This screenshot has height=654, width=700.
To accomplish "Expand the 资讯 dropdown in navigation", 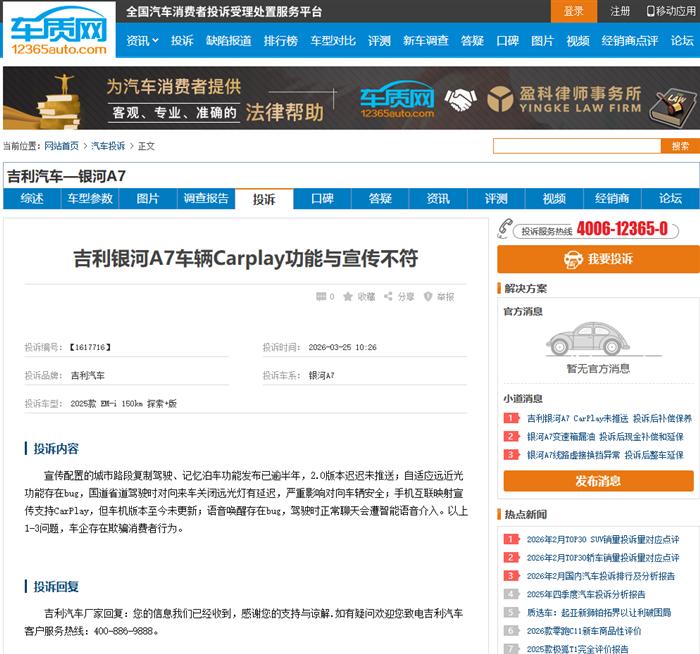I will [x=142, y=41].
